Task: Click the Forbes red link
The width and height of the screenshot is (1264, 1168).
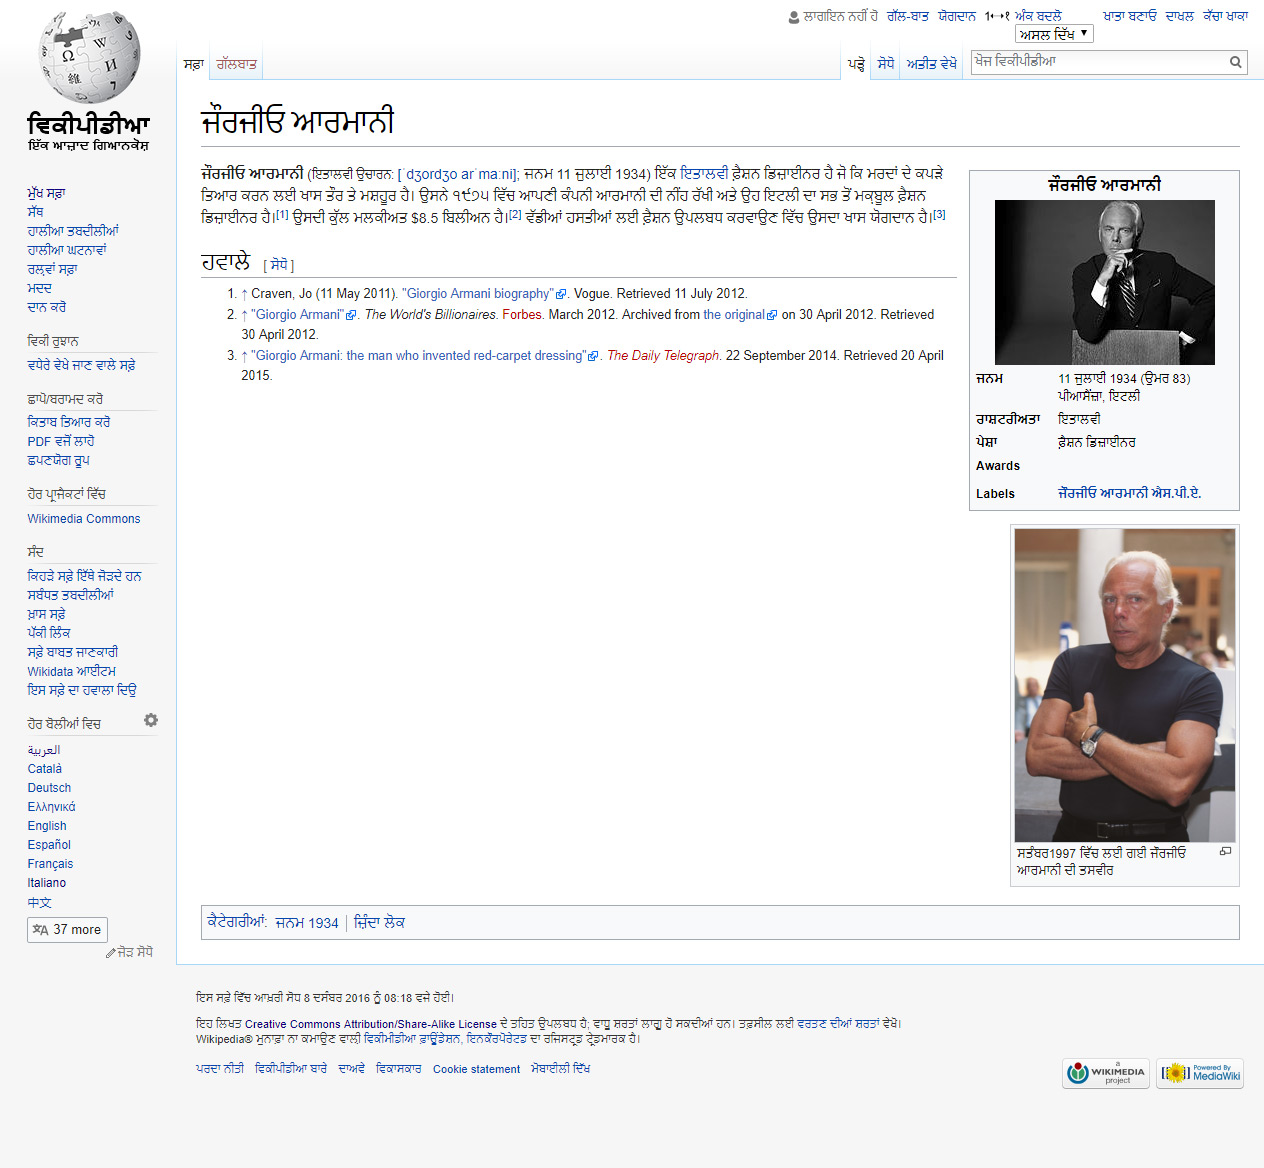Action: (x=522, y=315)
